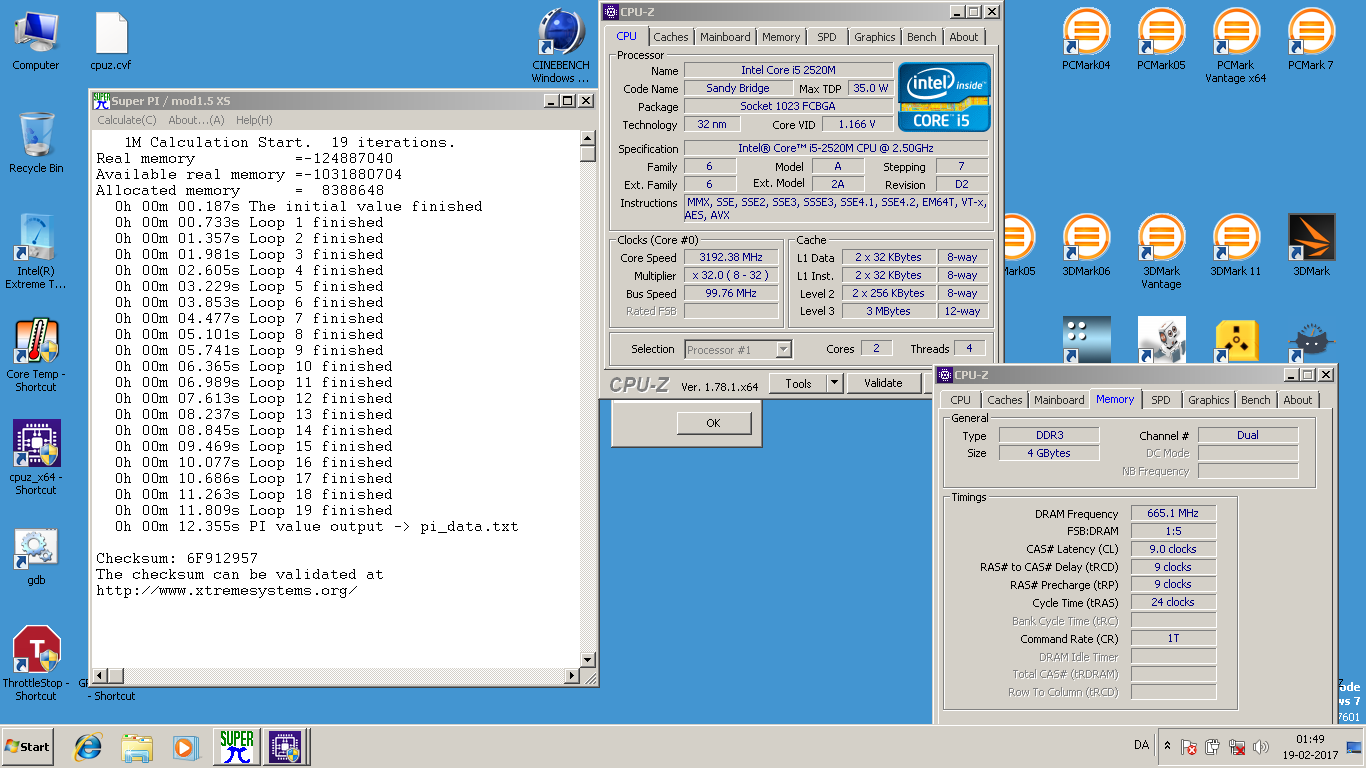Click the OK button below CPU-Z
The image size is (1366, 768).
713,423
